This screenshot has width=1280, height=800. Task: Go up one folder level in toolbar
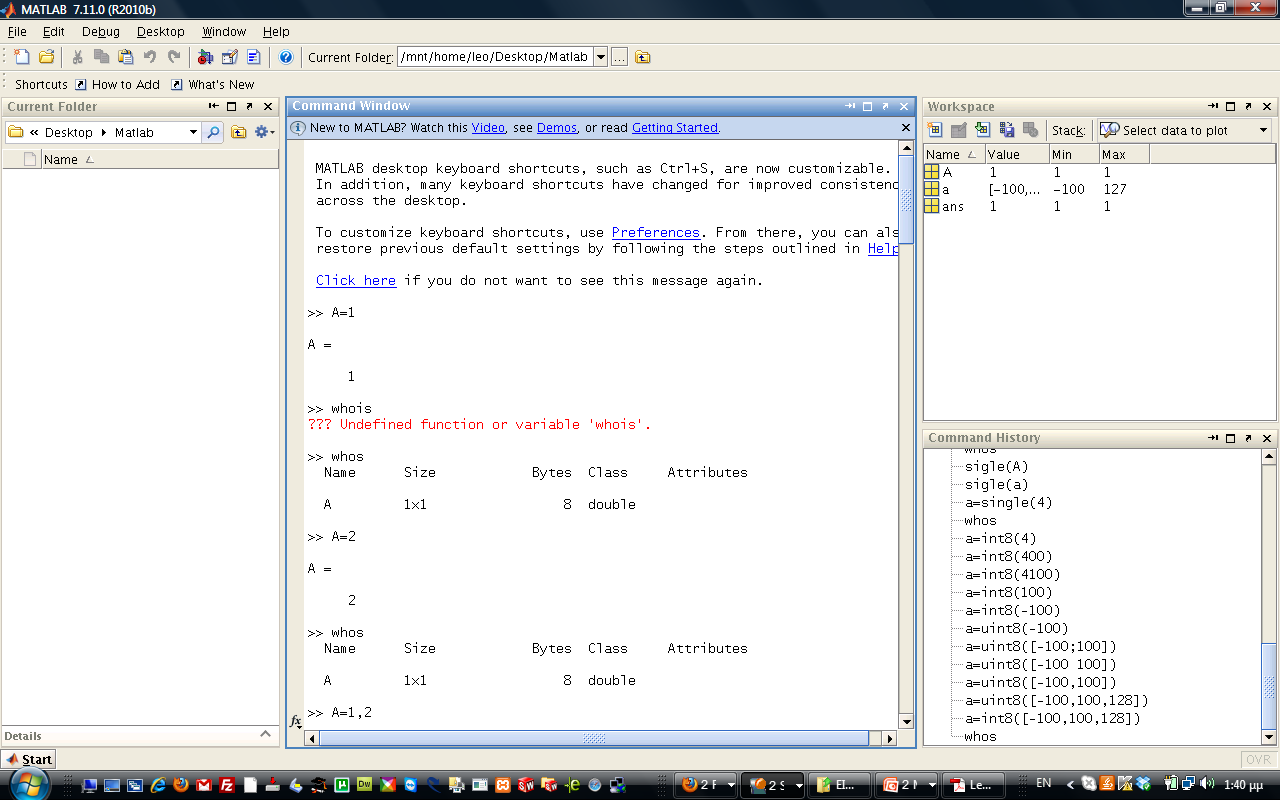(643, 57)
